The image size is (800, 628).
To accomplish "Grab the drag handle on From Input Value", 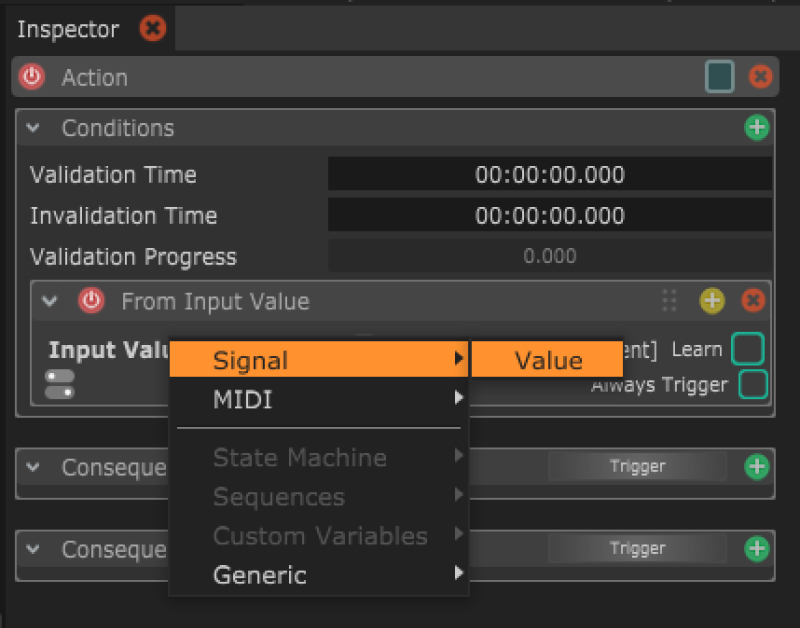I will point(670,300).
